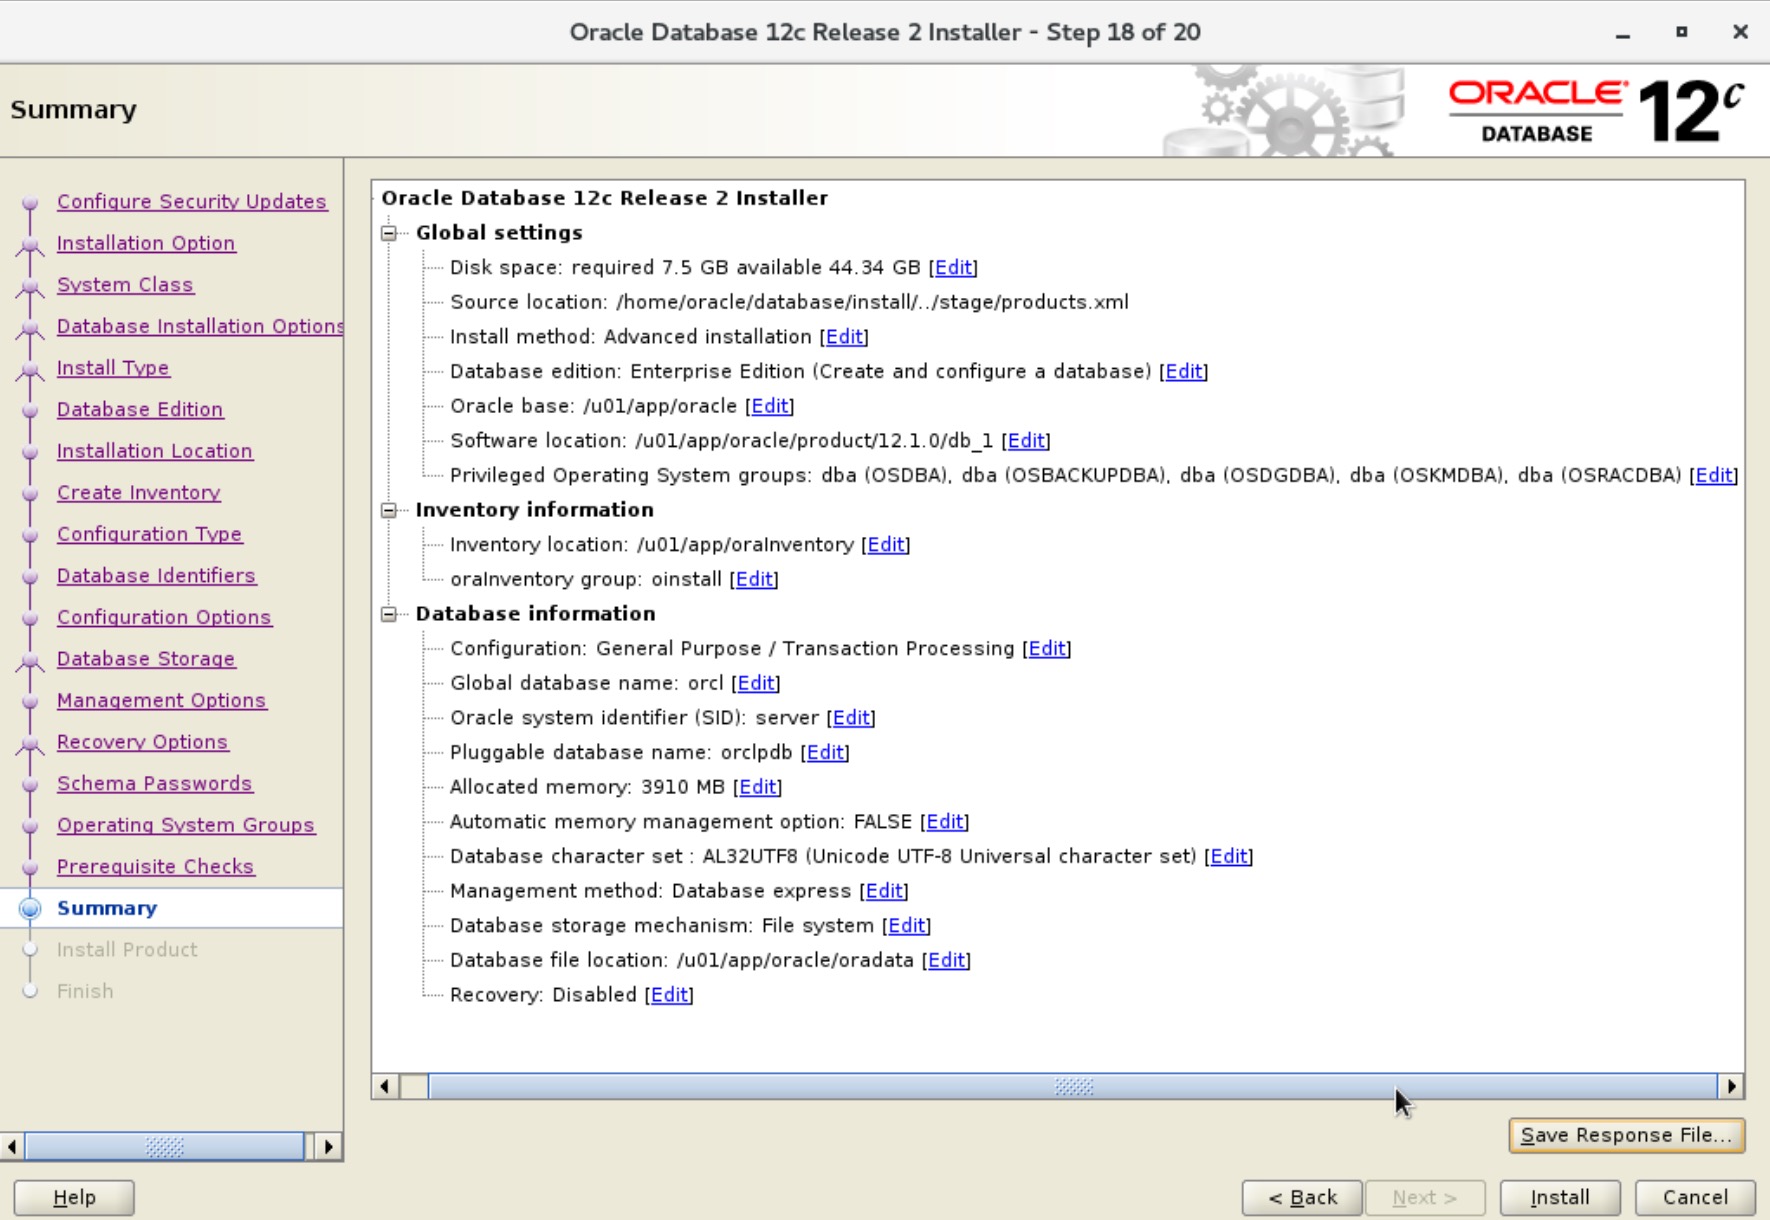Click the Save Response File button

click(x=1626, y=1135)
